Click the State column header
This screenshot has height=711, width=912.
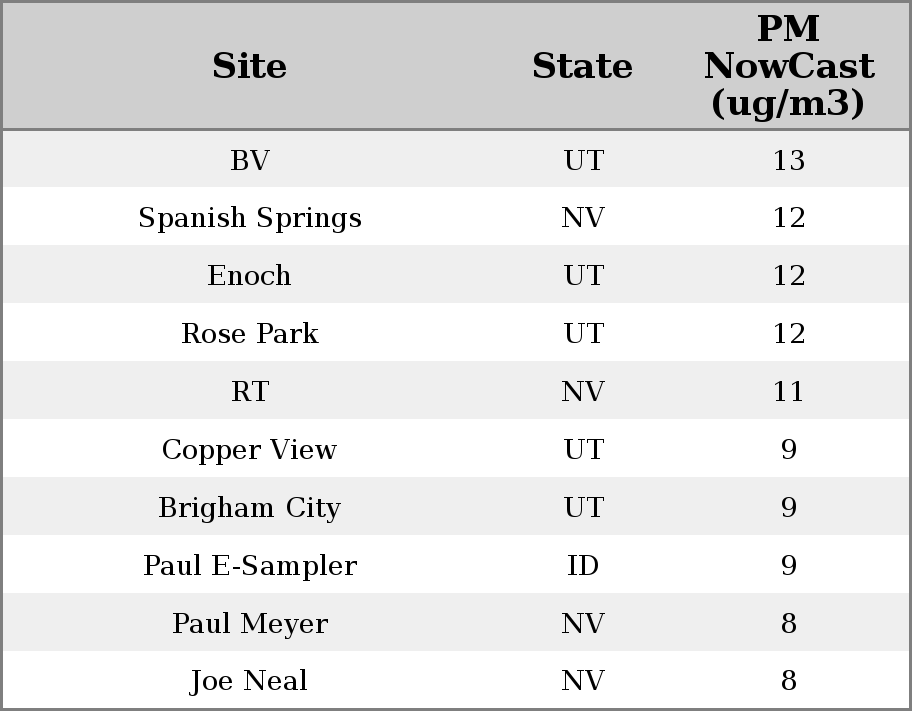(x=582, y=66)
